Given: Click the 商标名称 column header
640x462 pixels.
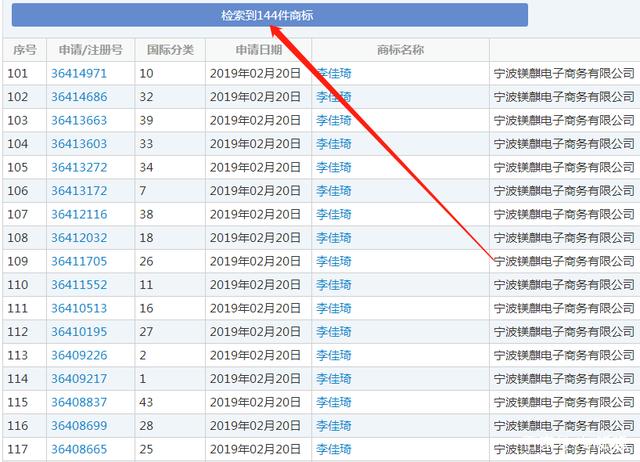Looking at the screenshot, I should 400,50.
